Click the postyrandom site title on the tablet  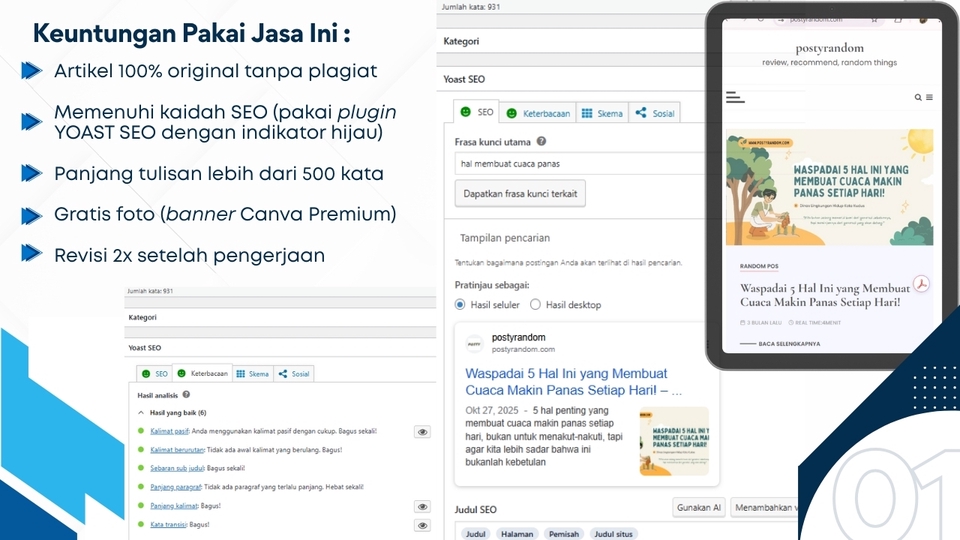coord(830,48)
